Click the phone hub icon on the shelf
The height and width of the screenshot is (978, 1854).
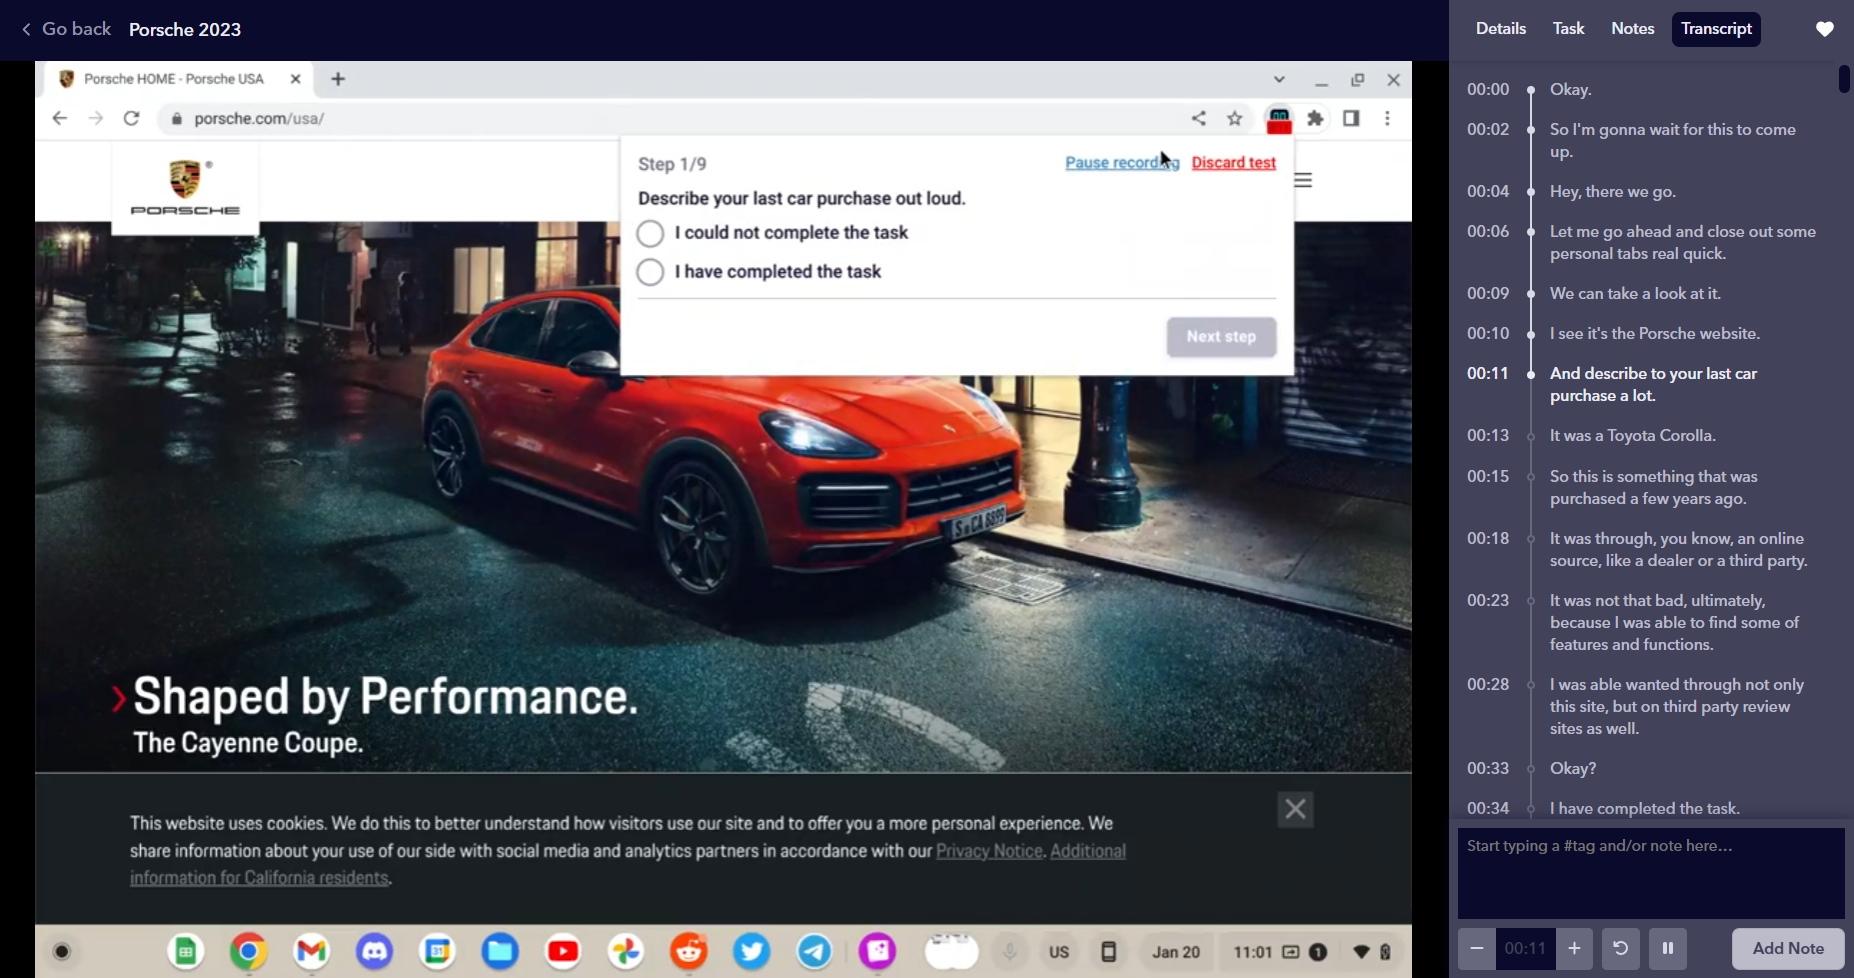(x=1108, y=952)
